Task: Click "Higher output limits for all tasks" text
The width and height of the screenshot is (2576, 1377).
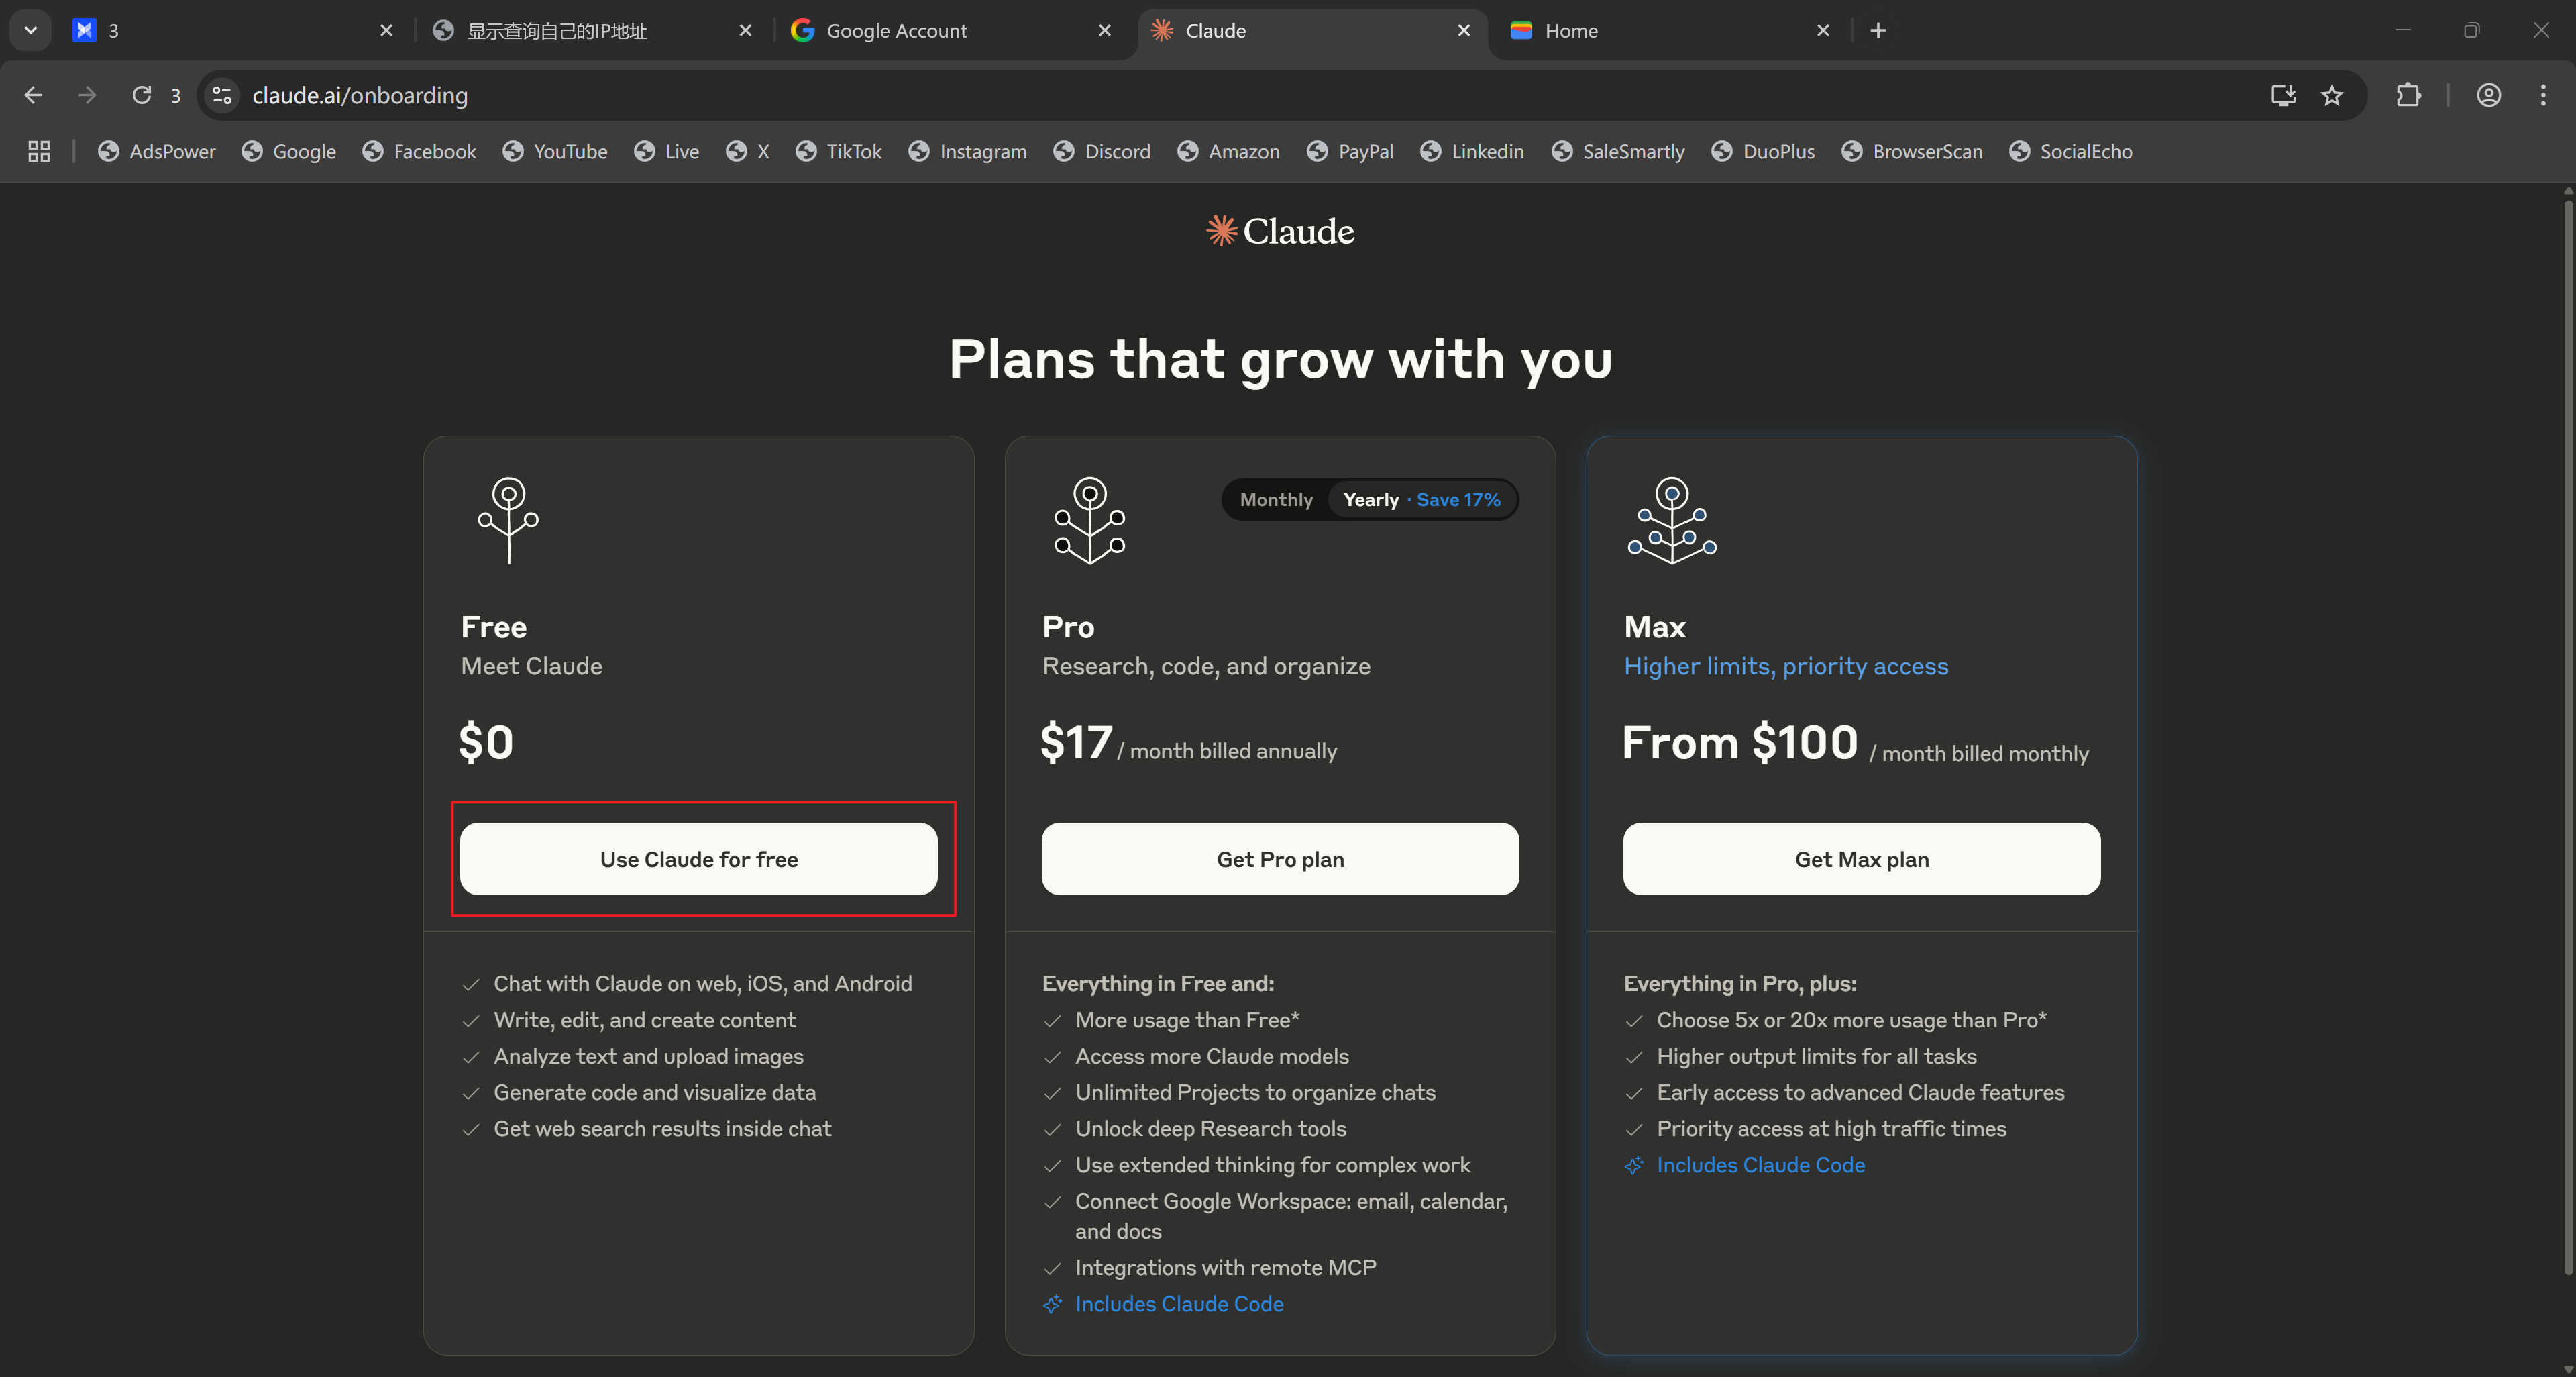Action: (1816, 1056)
